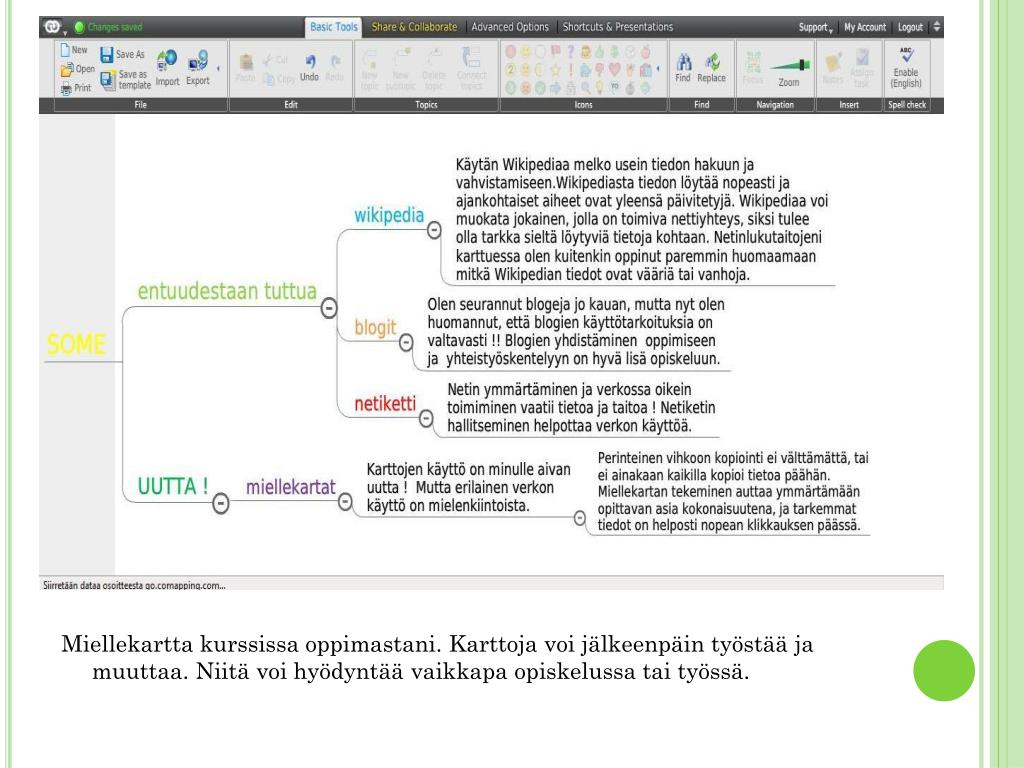Click the Assign task icon
The width and height of the screenshot is (1024, 768).
click(862, 57)
